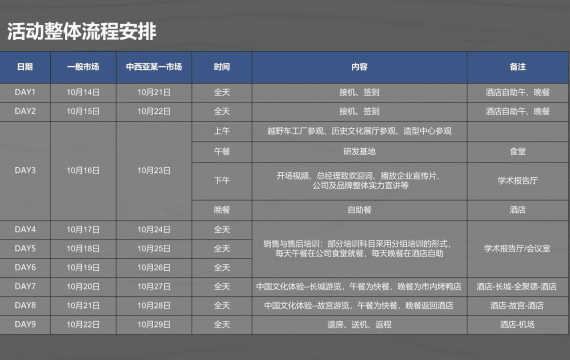Select 全天 in the DAY9 row
The image size is (570, 360).
coord(222,324)
